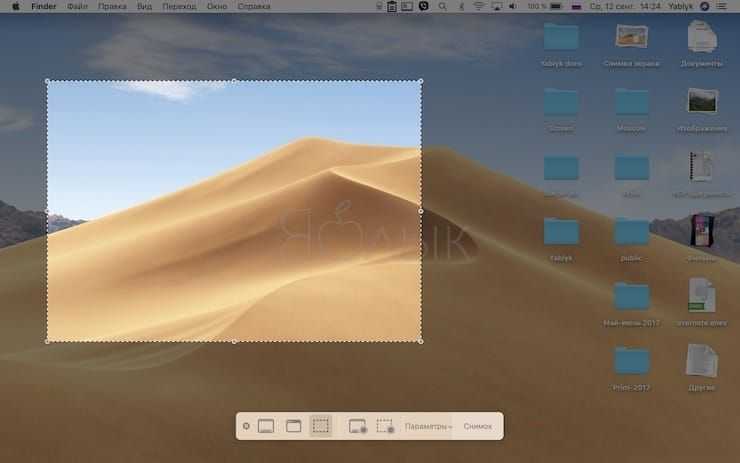This screenshot has width=740, height=463.
Task: Click the right-middle handle of selection
Action: pos(421,211)
